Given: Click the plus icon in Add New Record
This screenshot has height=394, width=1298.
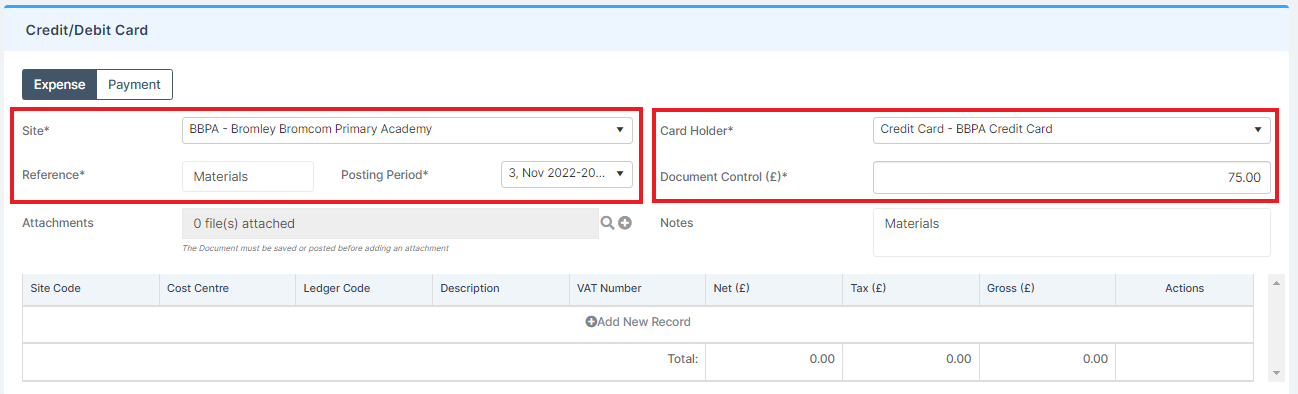Looking at the screenshot, I should 591,322.
